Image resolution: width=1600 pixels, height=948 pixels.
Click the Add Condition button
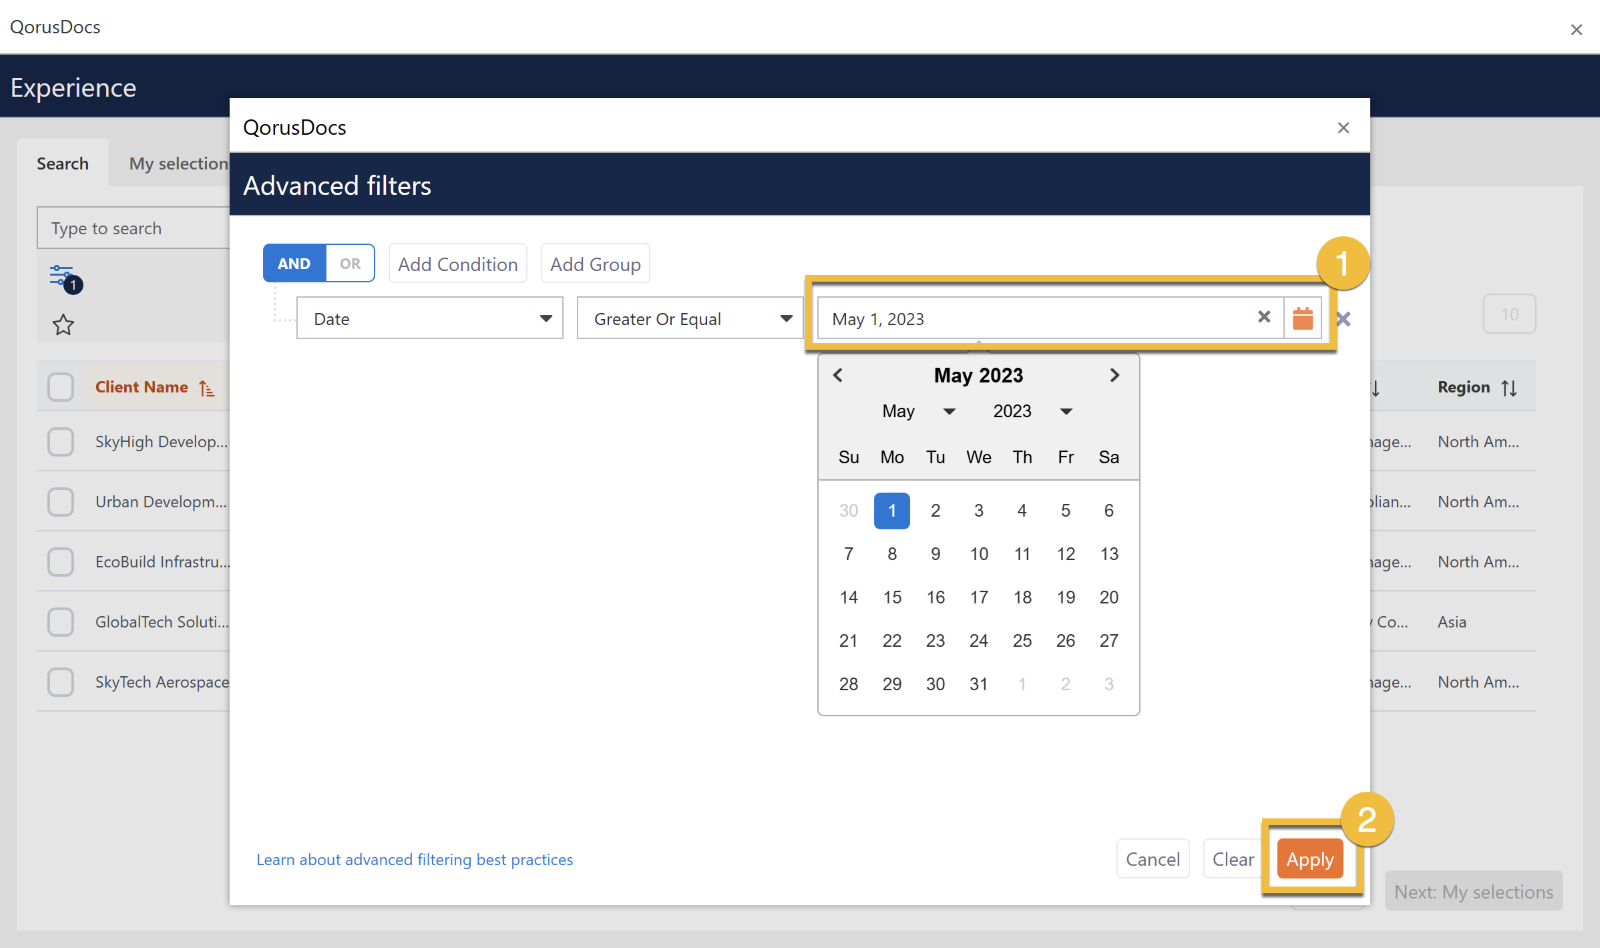[x=458, y=264]
